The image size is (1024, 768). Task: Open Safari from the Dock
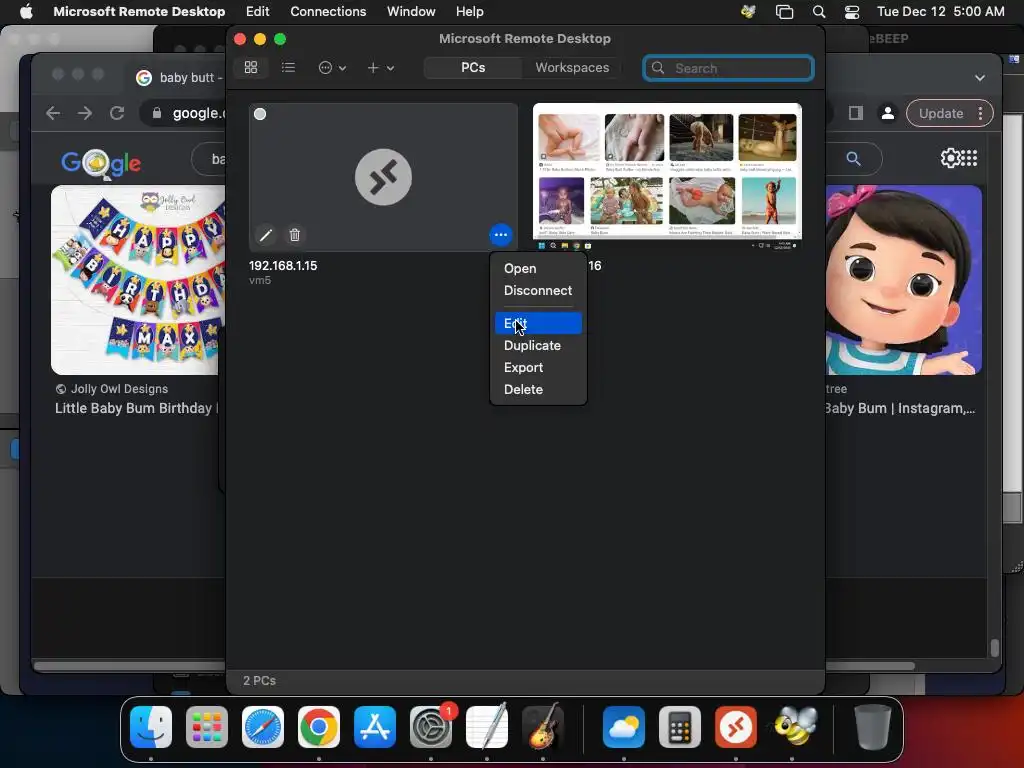pyautogui.click(x=263, y=727)
